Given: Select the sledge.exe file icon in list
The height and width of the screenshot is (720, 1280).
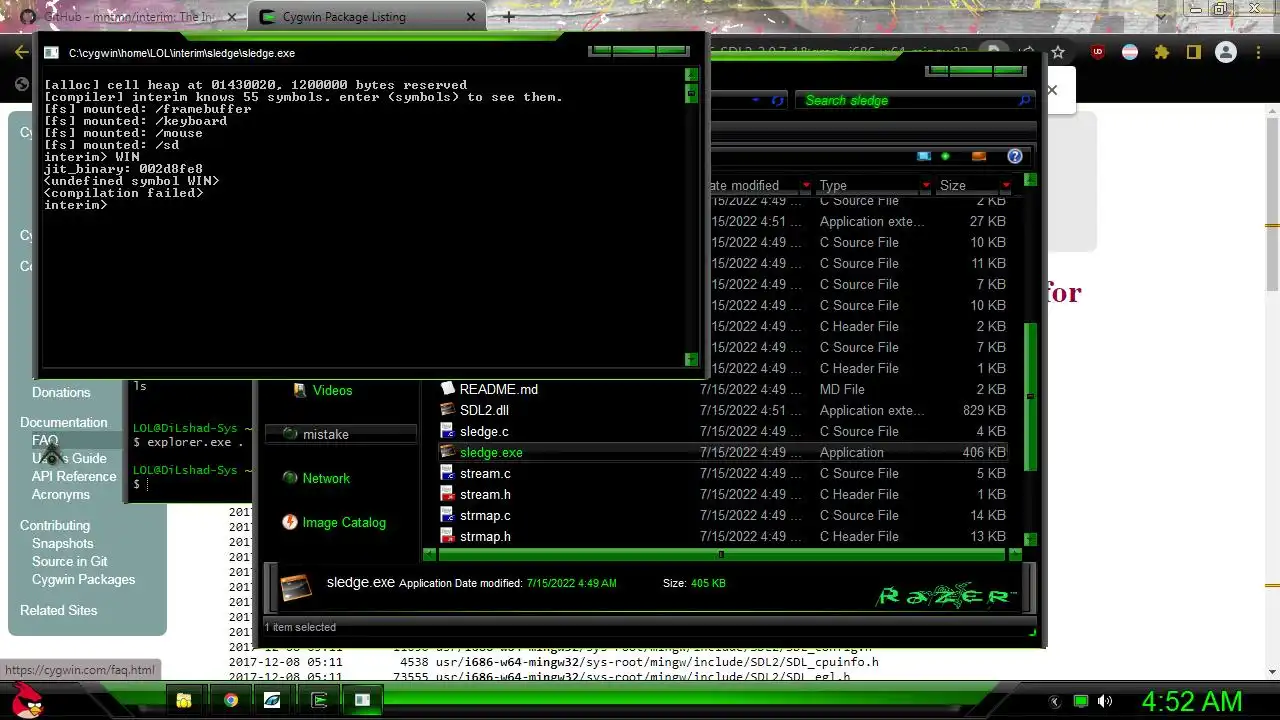Looking at the screenshot, I should [447, 452].
